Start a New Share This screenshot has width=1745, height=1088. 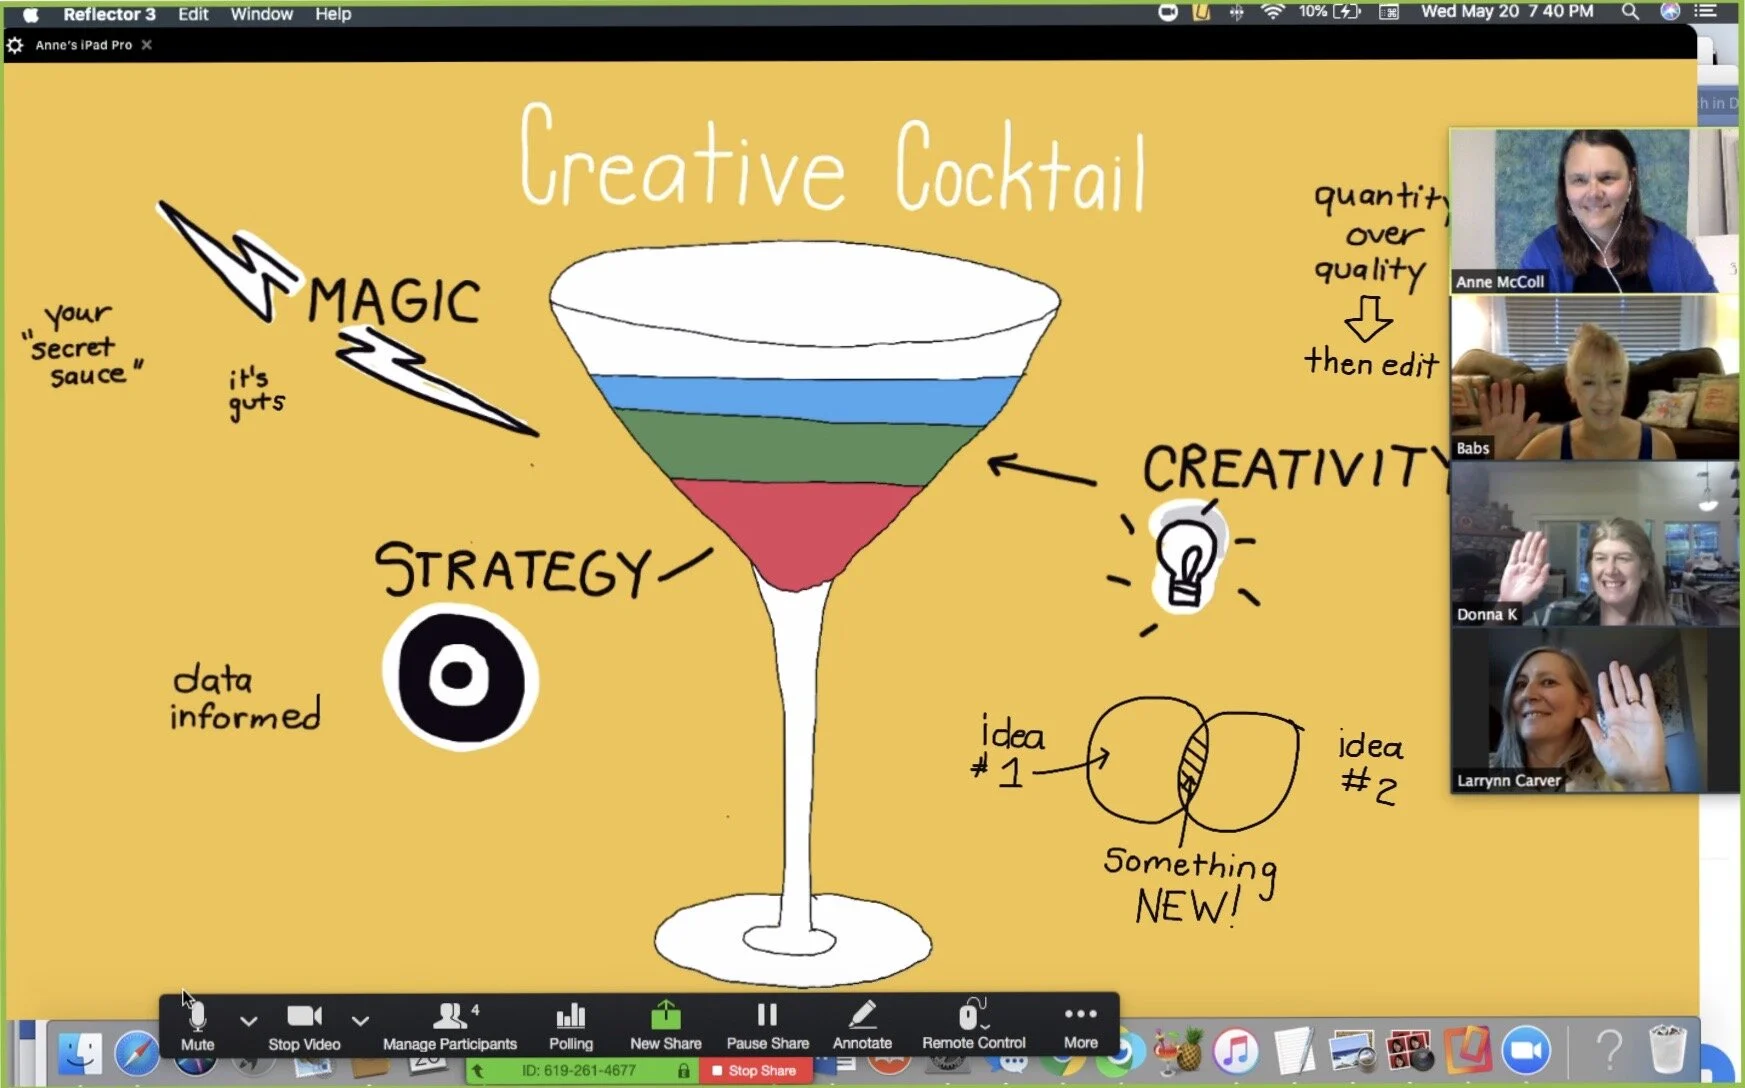pos(665,1025)
